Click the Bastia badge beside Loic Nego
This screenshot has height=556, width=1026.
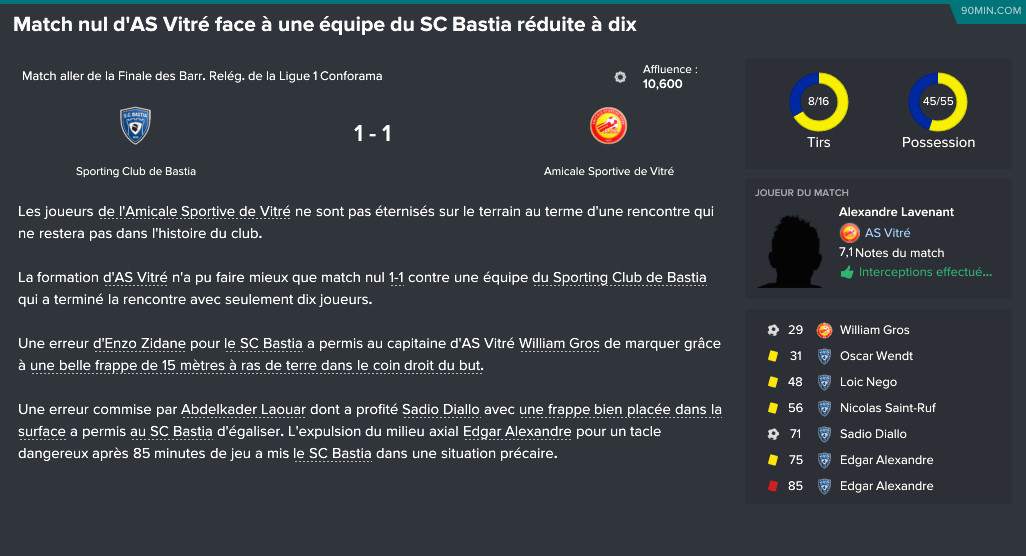(824, 382)
